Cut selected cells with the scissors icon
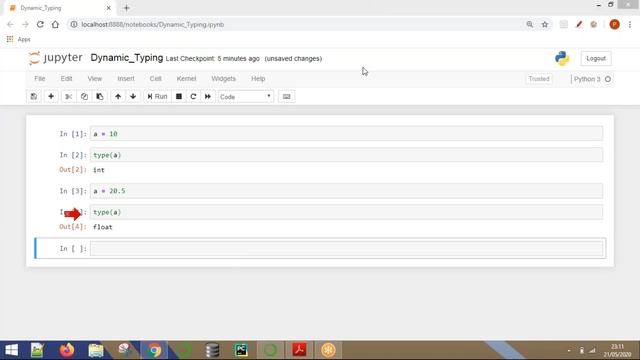 tap(69, 97)
